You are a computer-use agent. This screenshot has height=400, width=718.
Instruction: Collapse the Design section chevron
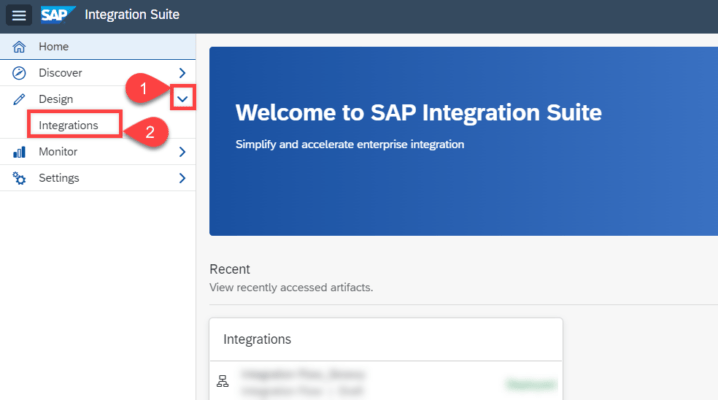tap(182, 99)
